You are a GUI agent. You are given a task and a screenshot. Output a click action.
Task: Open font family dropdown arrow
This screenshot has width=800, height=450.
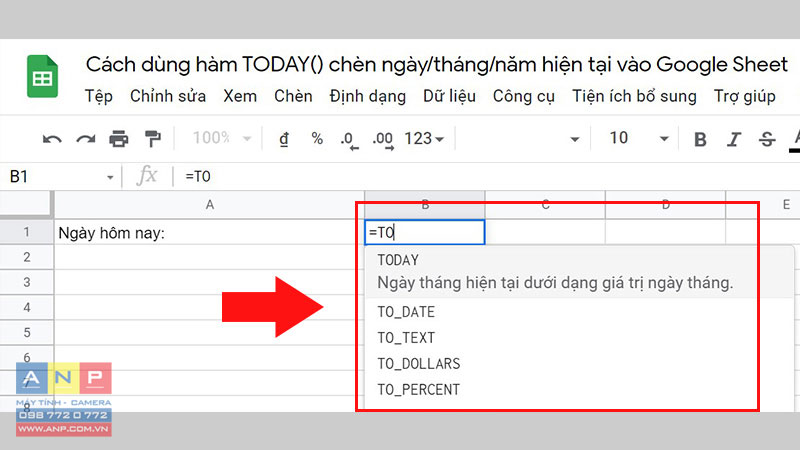click(574, 139)
